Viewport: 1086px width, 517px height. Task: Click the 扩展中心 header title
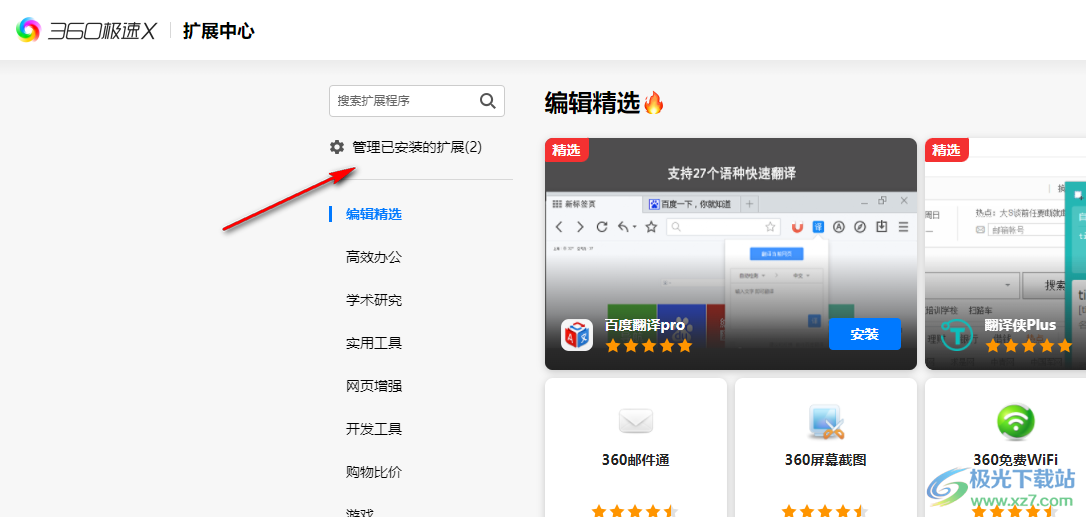coord(219,31)
